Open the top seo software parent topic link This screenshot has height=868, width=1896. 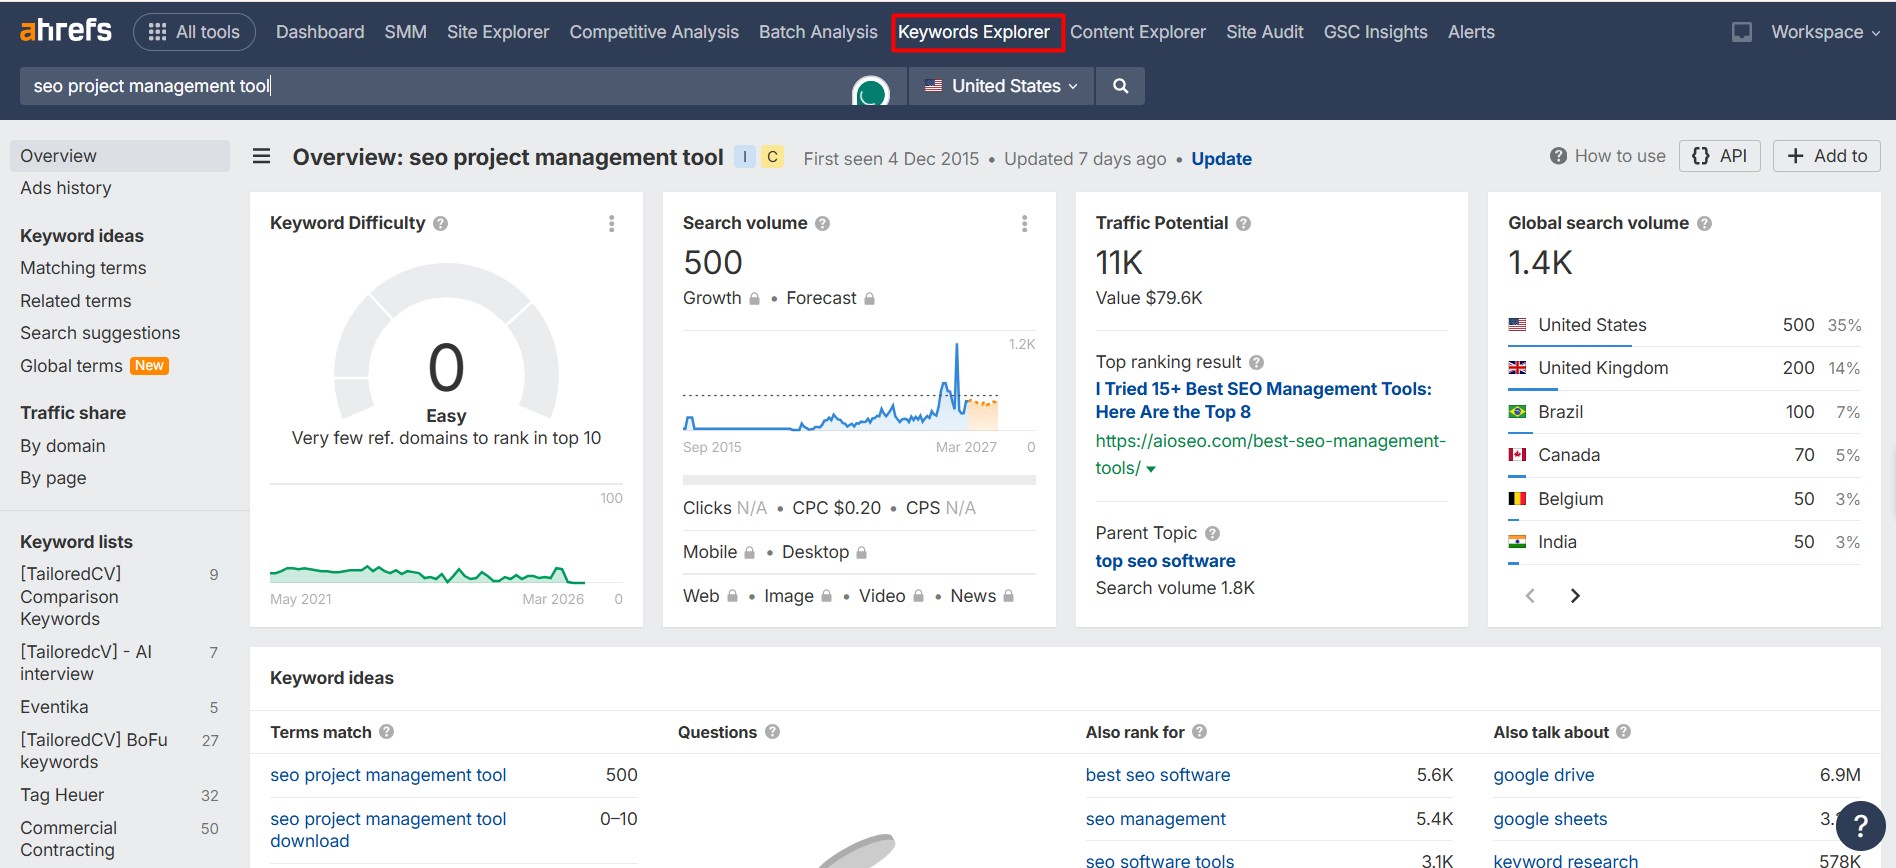coord(1165,561)
